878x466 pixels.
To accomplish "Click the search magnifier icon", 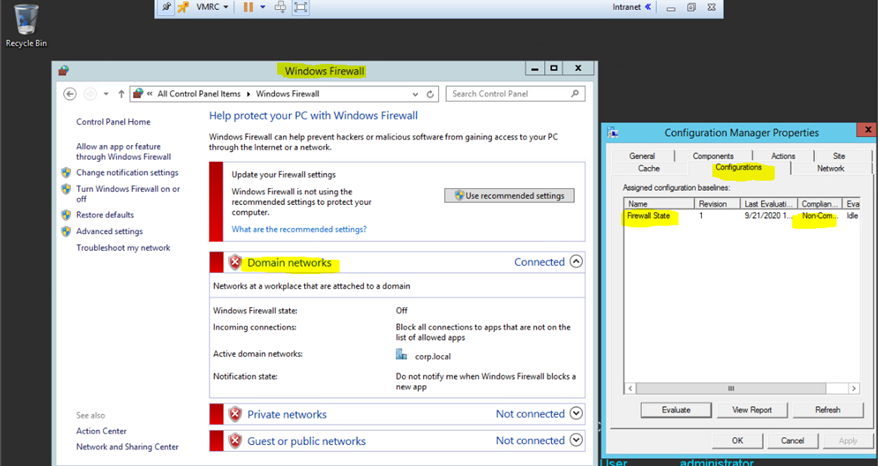I will point(575,94).
